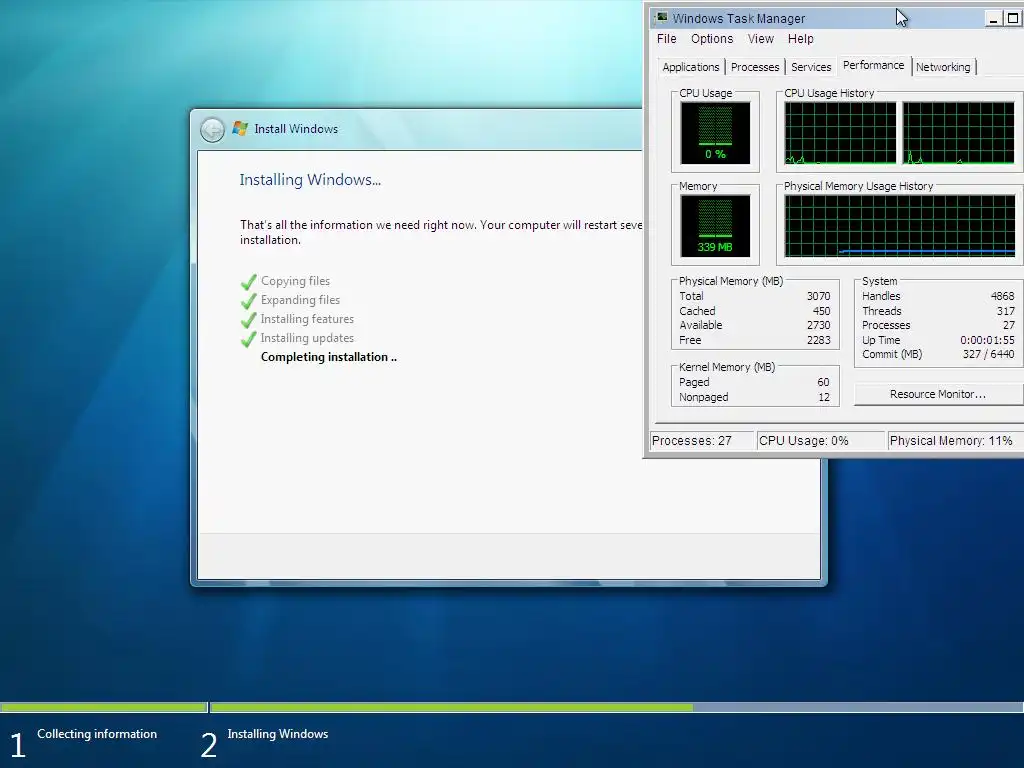Click the Windows Task Manager title text
Image resolution: width=1024 pixels, height=768 pixels.
pyautogui.click(x=739, y=18)
